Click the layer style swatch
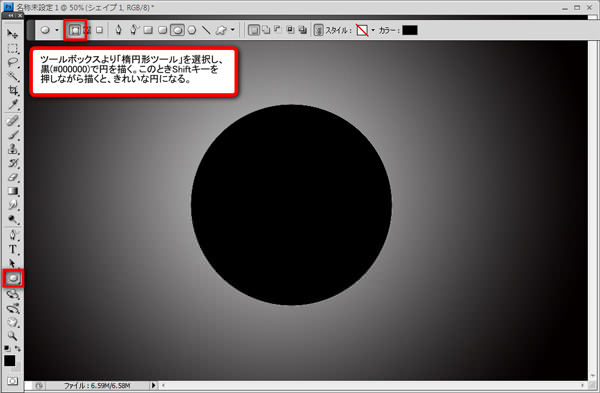 pyautogui.click(x=362, y=30)
